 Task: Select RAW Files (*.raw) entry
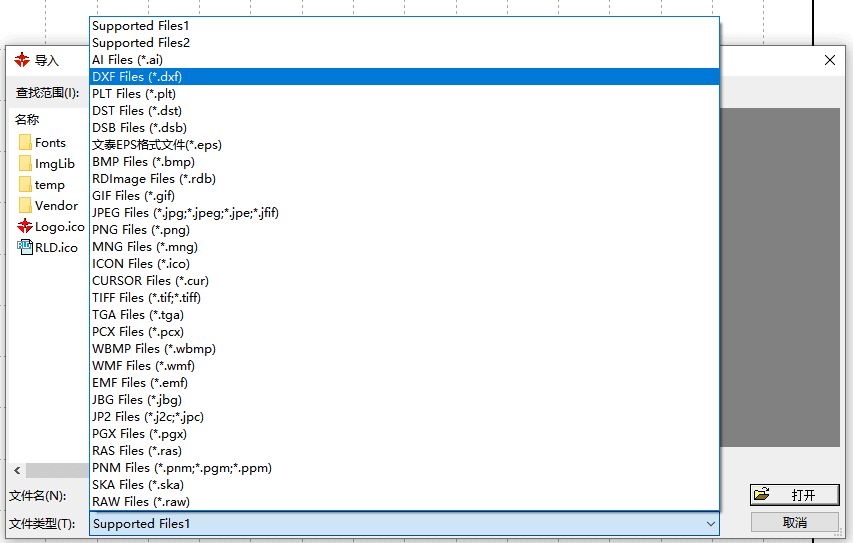pyautogui.click(x=140, y=502)
